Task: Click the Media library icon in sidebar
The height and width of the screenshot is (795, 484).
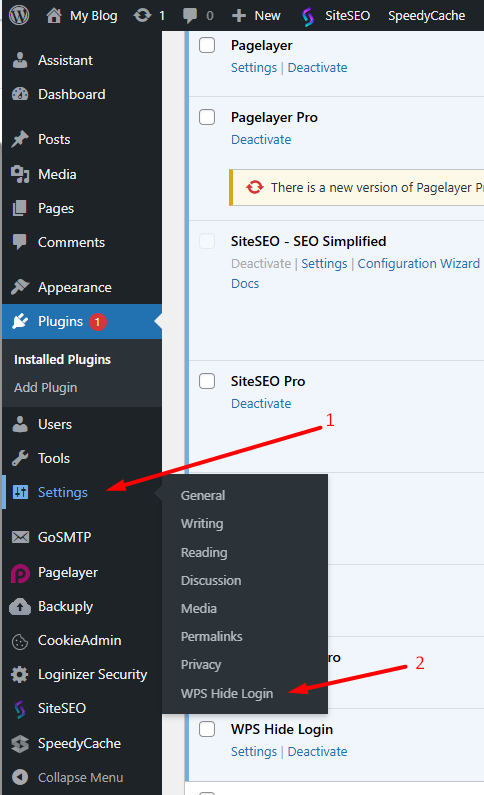Action: (20, 174)
